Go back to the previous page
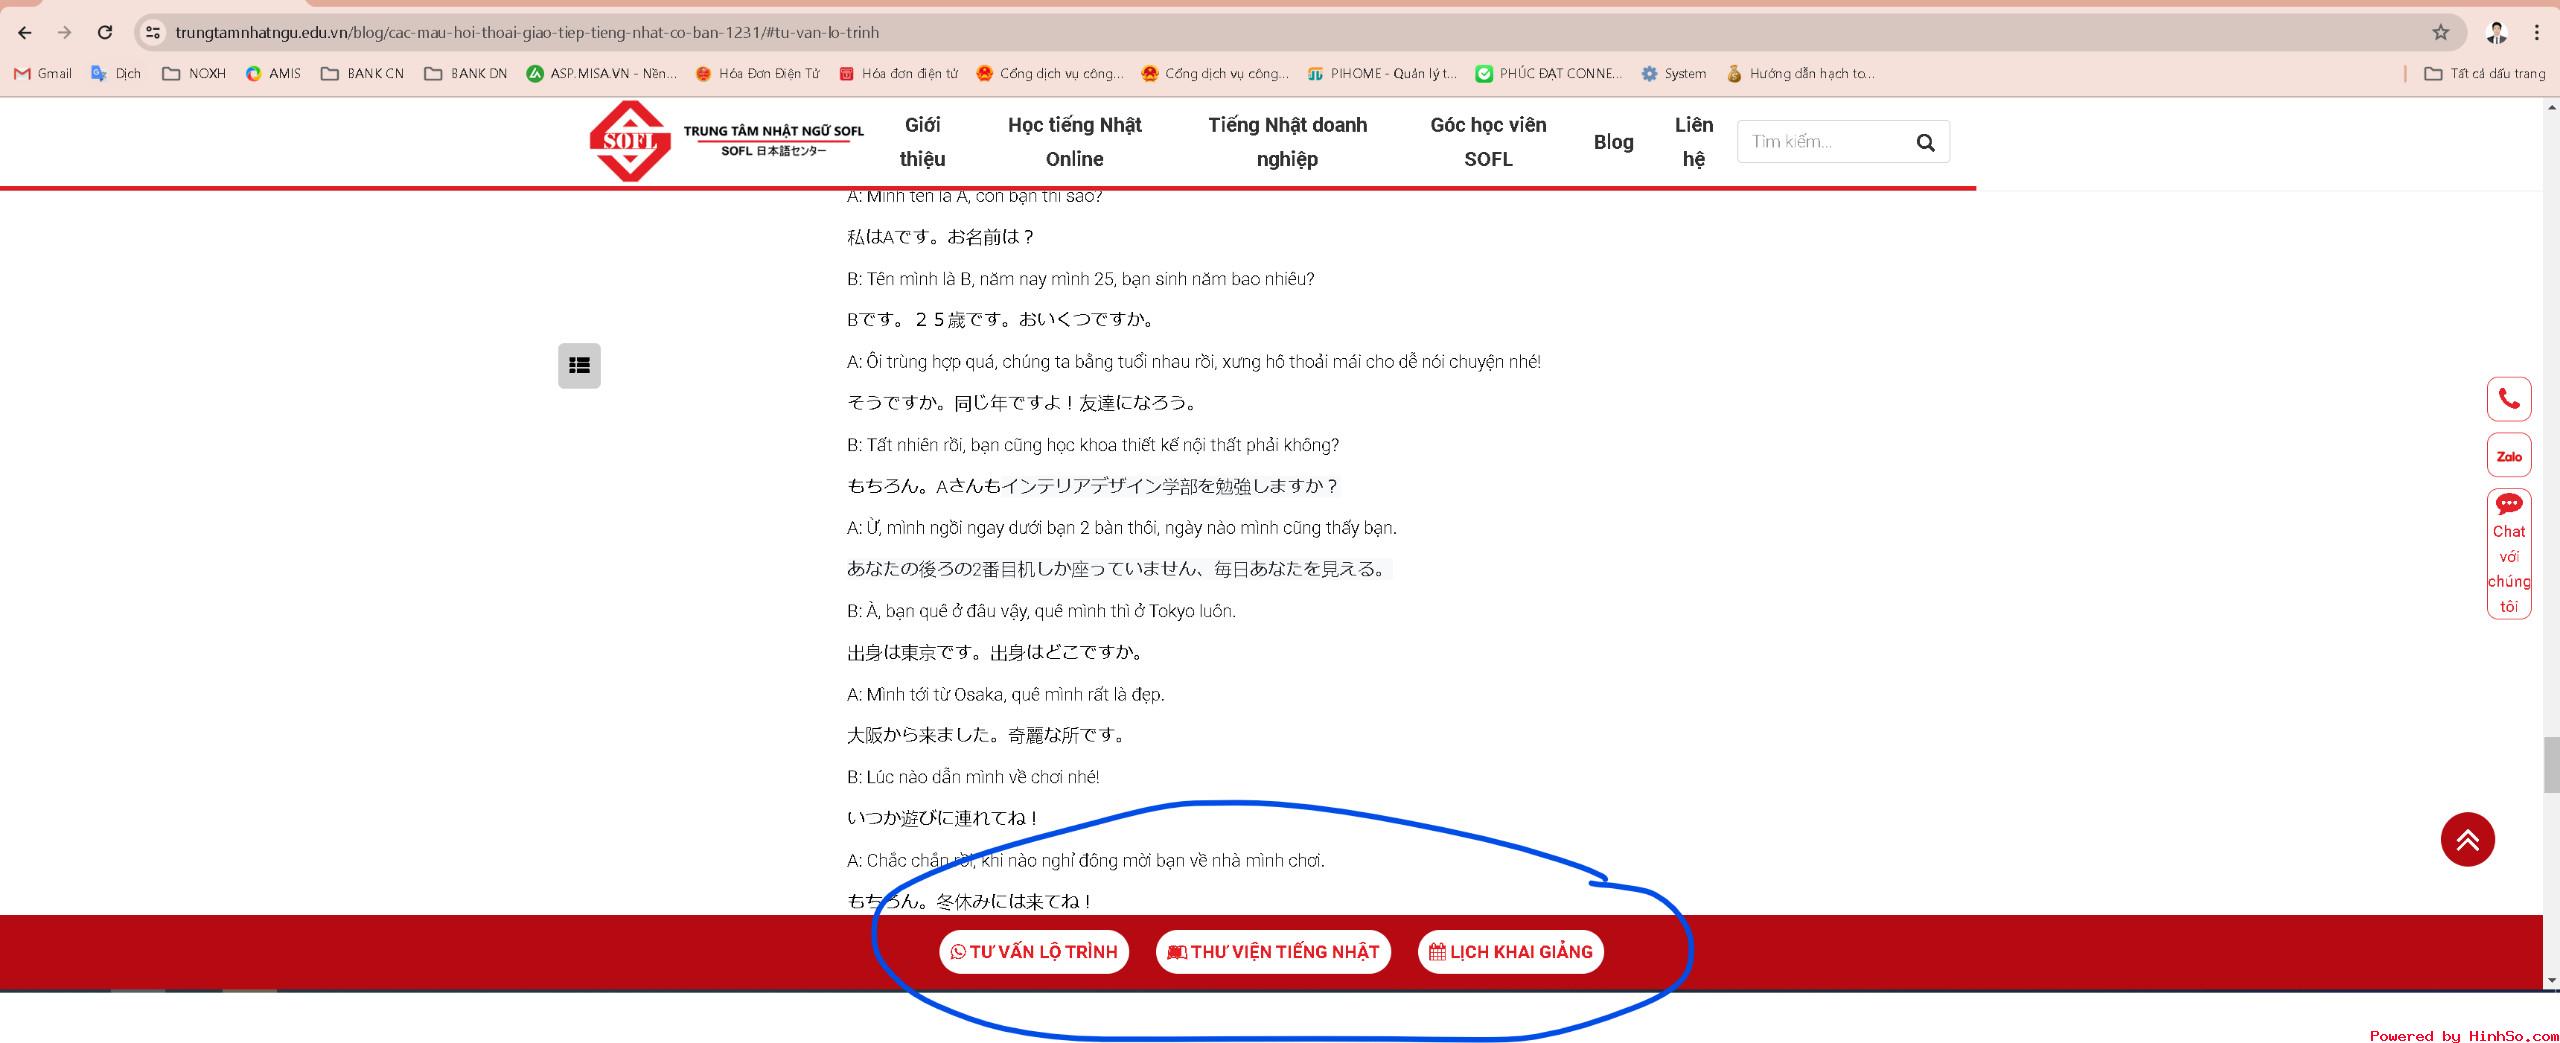The image size is (2560, 1043). pos(25,32)
